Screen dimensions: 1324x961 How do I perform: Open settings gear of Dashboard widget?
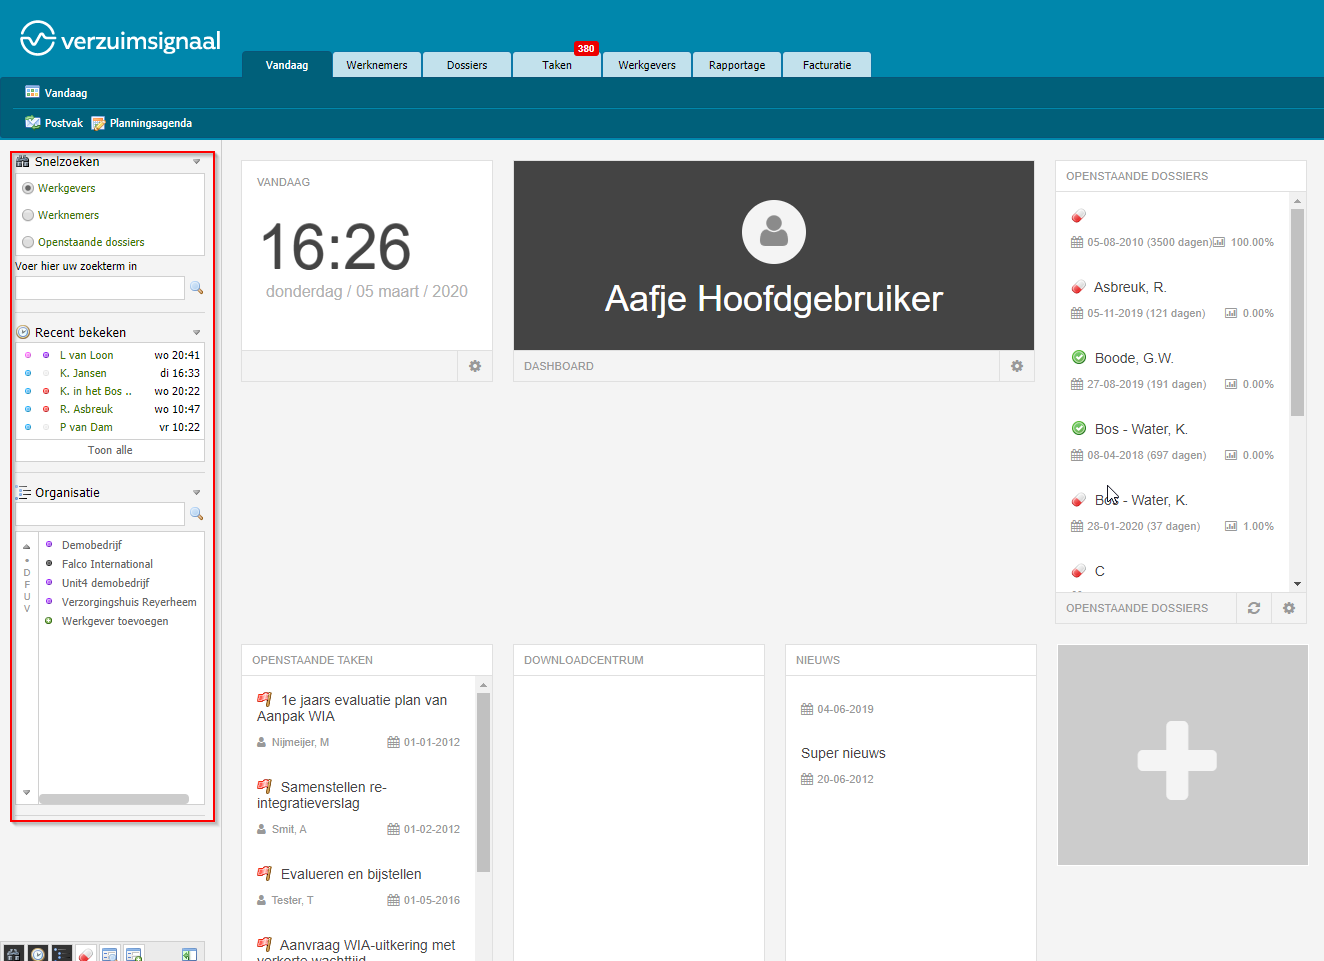click(1017, 366)
